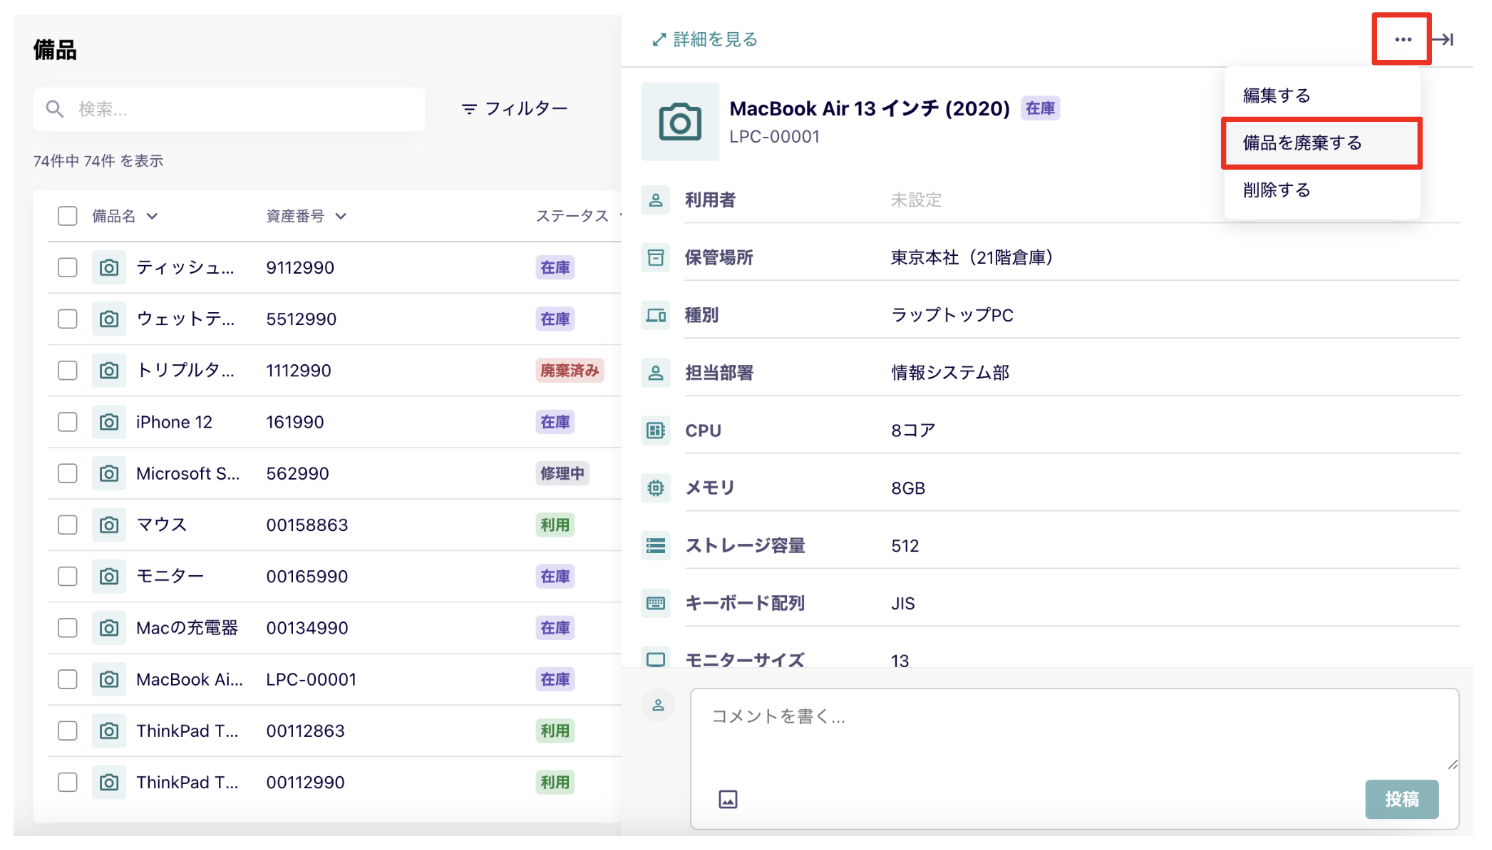Click the filter icon next to フィルター
Viewport: 1492px width, 850px height.
(469, 109)
